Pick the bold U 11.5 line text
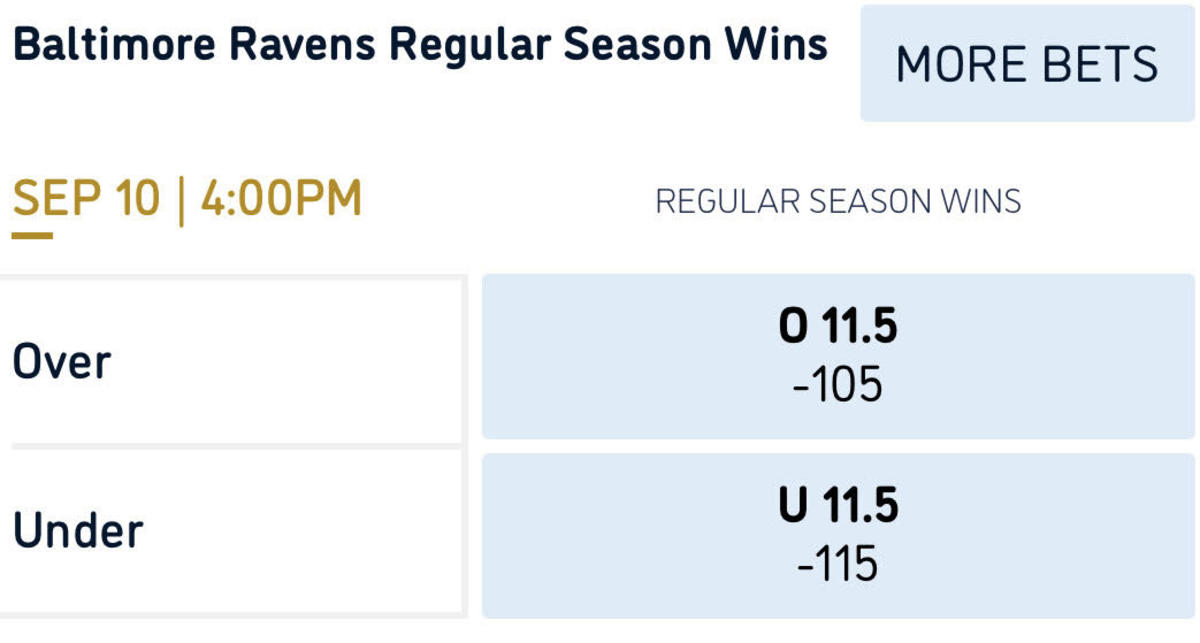The width and height of the screenshot is (1200, 643). [x=838, y=507]
